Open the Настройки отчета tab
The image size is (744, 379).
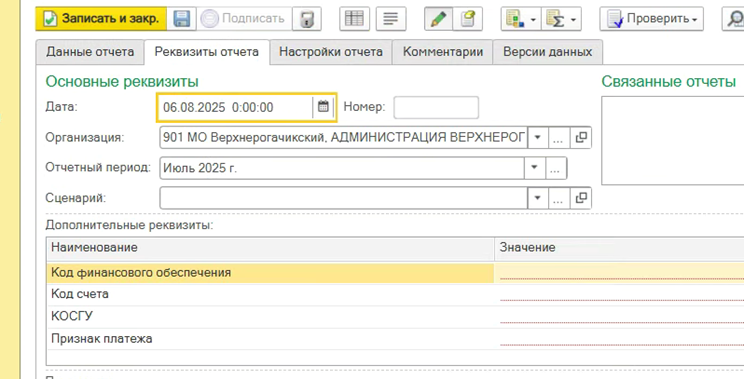click(x=331, y=52)
